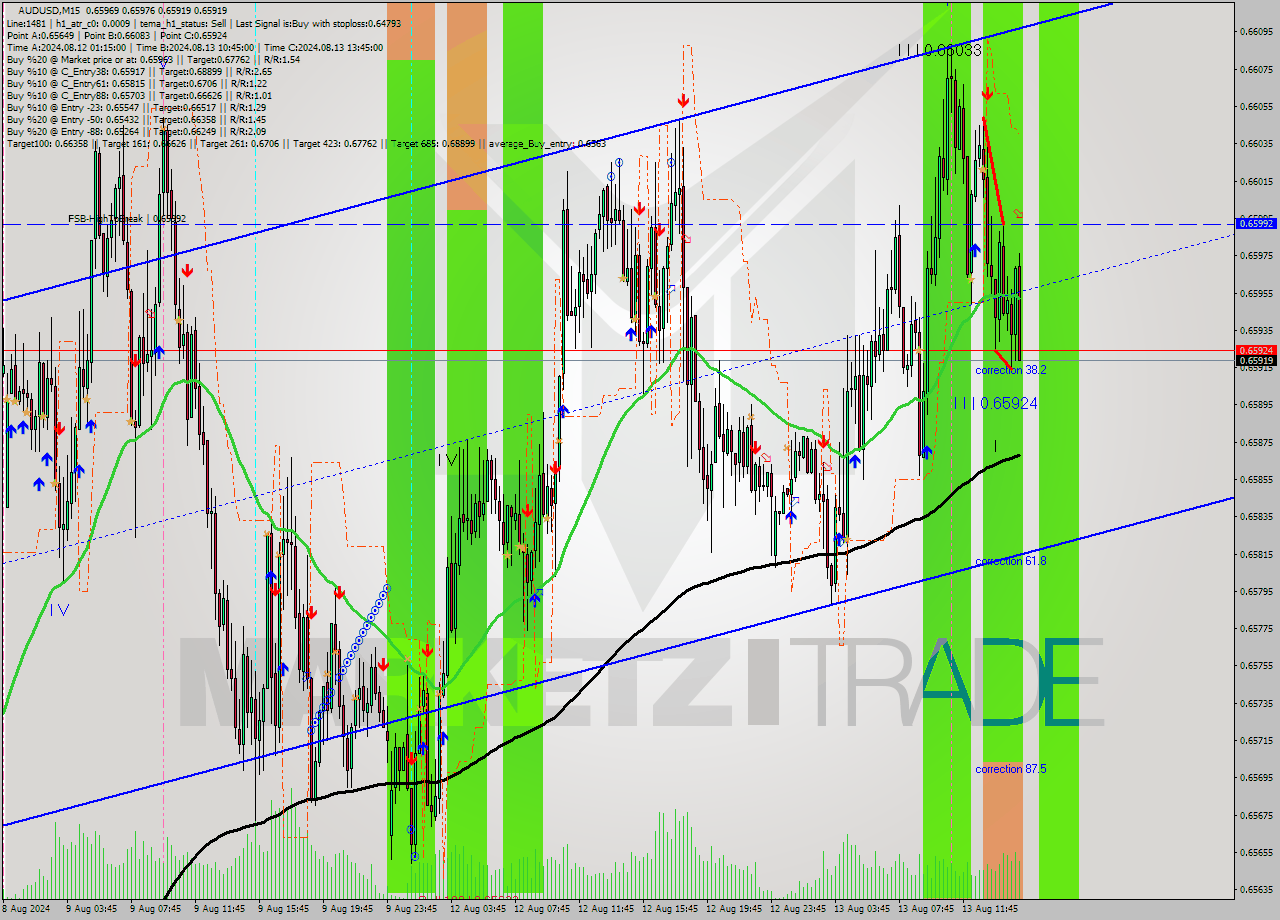Click the '12 Aug 07:45' time axis label
The image size is (1280, 920).
point(543,909)
